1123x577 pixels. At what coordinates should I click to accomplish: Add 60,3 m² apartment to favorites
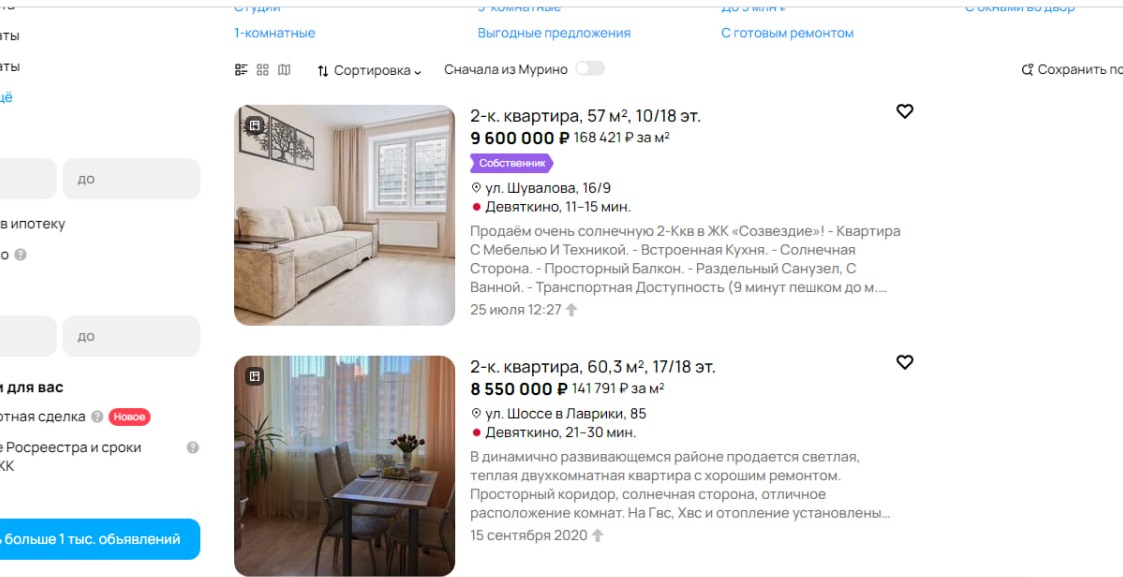[x=905, y=362]
